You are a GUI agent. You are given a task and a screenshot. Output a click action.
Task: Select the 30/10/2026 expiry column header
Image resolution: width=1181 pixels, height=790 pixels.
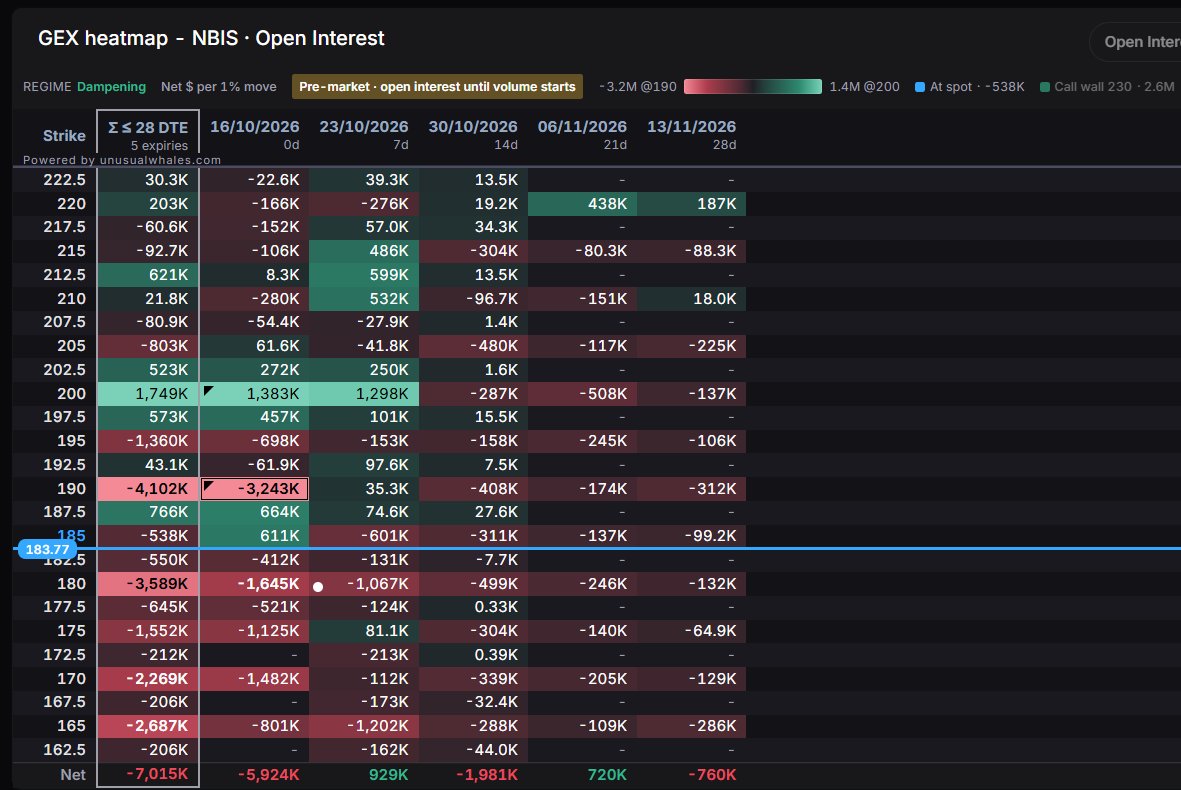[x=473, y=134]
